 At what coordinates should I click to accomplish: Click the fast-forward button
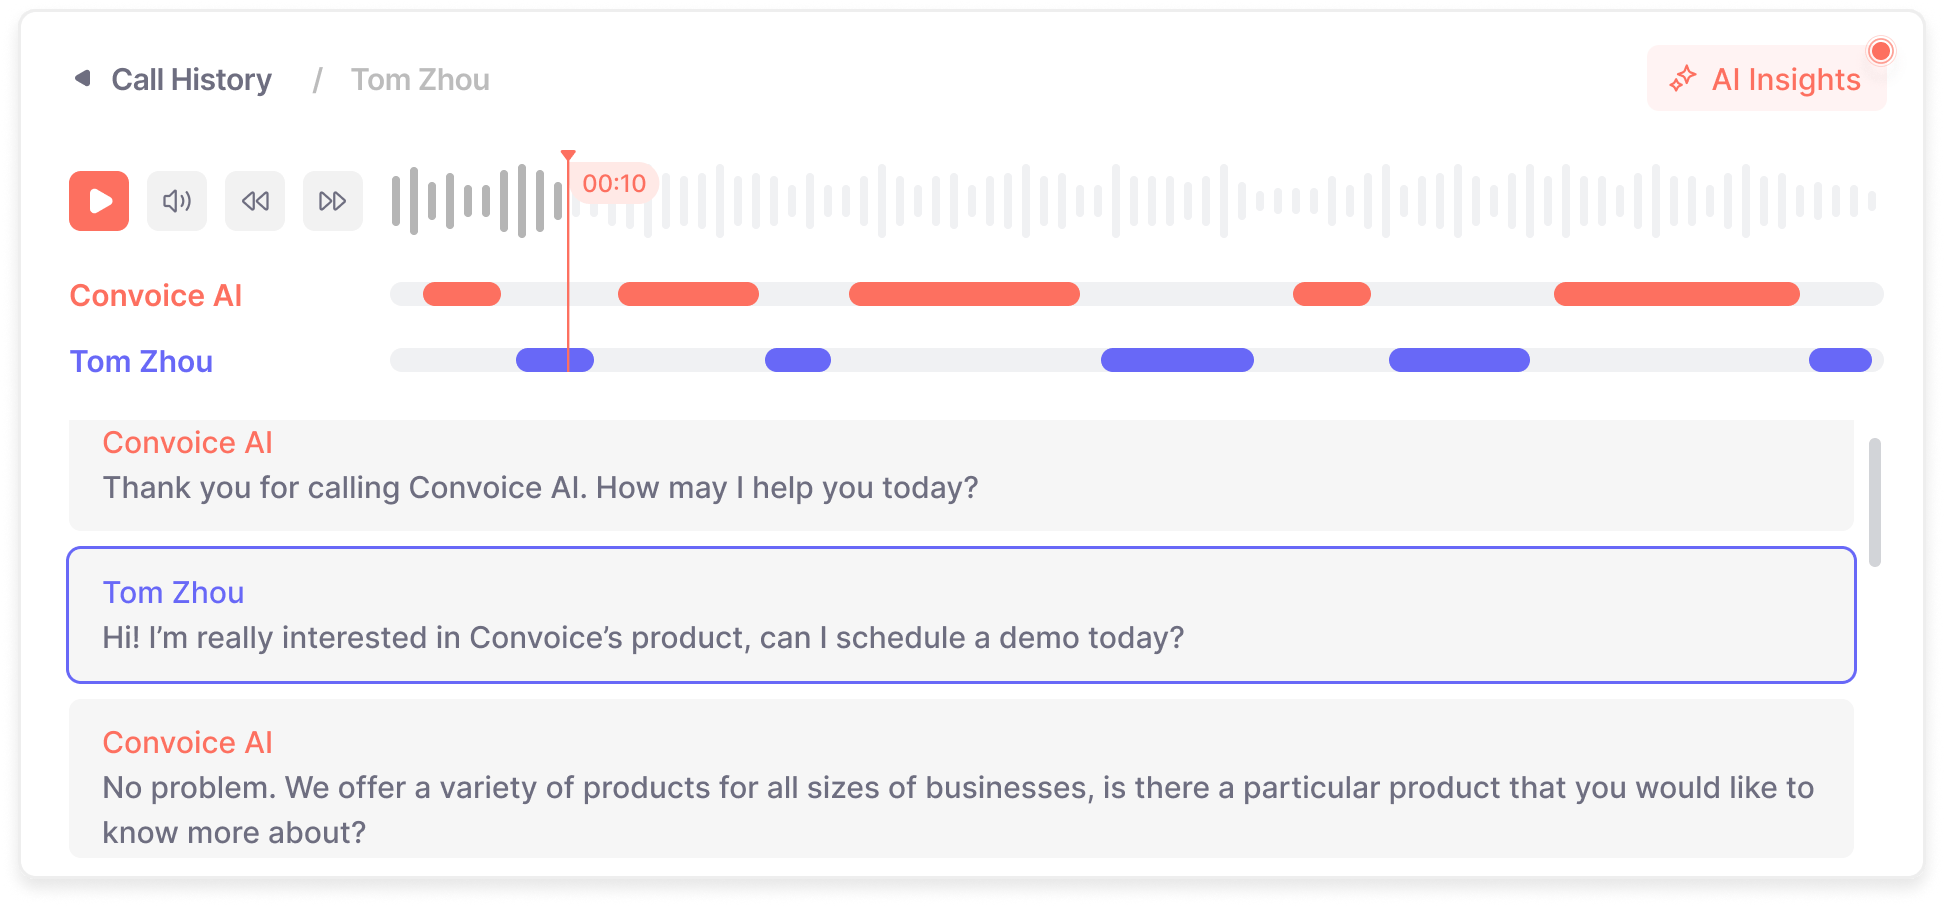333,201
